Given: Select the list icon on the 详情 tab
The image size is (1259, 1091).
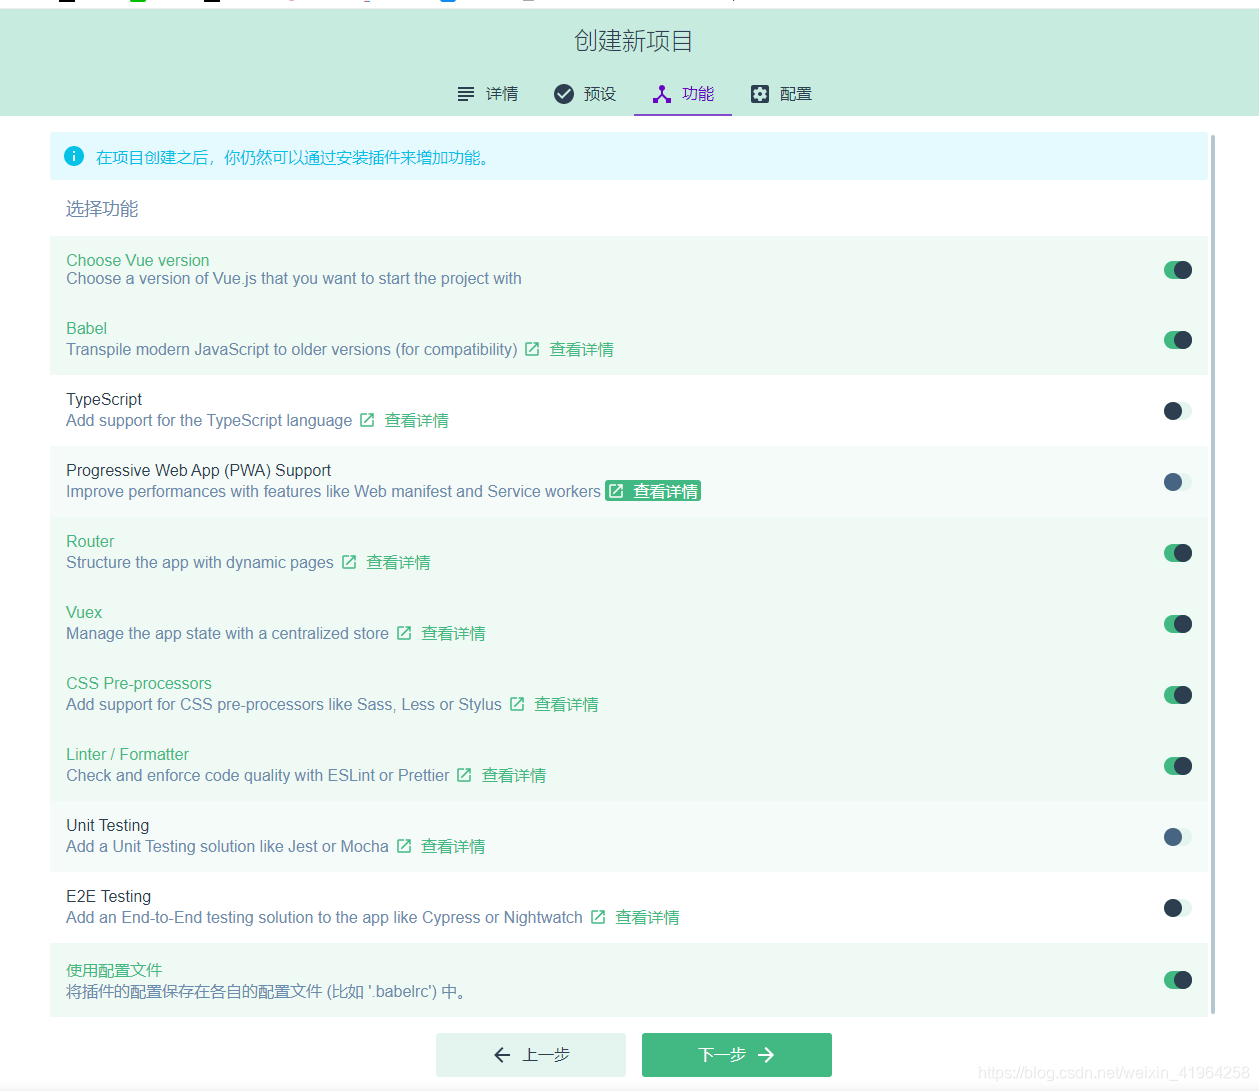Looking at the screenshot, I should coord(466,93).
